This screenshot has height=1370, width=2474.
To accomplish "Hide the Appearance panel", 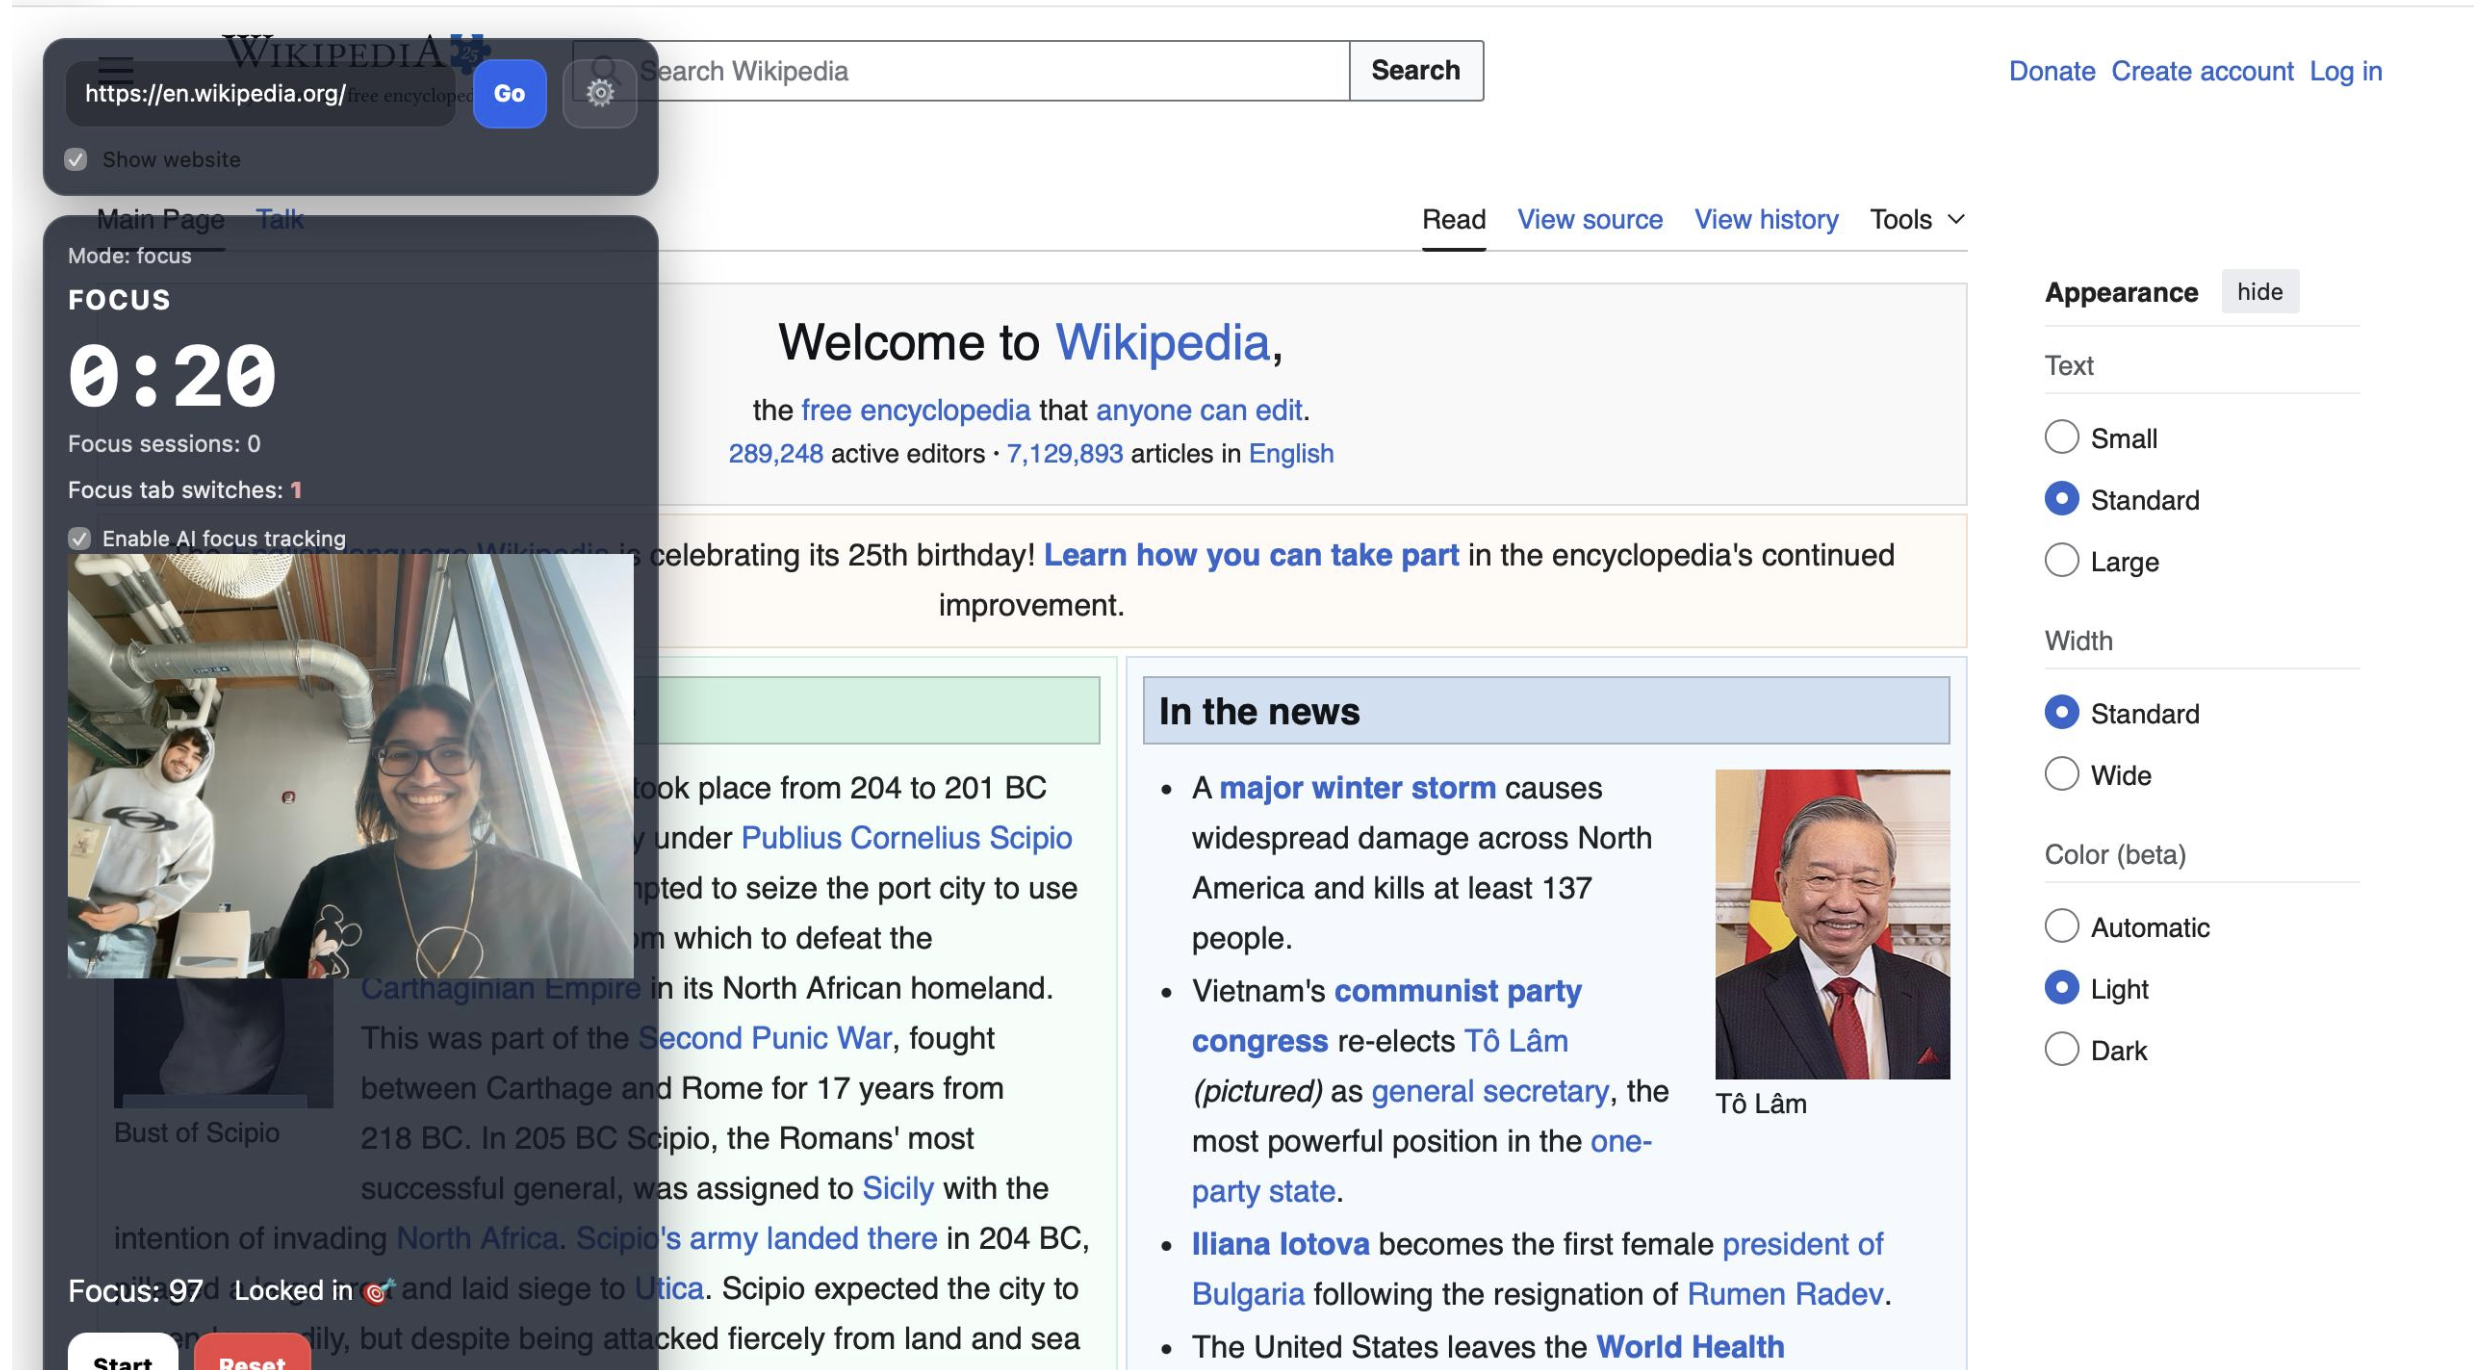I will point(2258,292).
